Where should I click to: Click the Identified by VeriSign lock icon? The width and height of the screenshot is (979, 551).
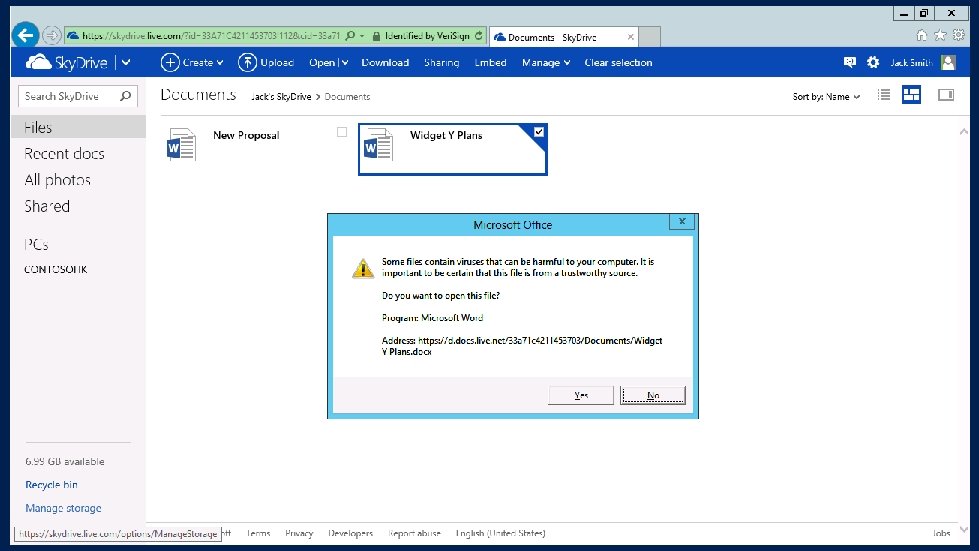click(376, 36)
